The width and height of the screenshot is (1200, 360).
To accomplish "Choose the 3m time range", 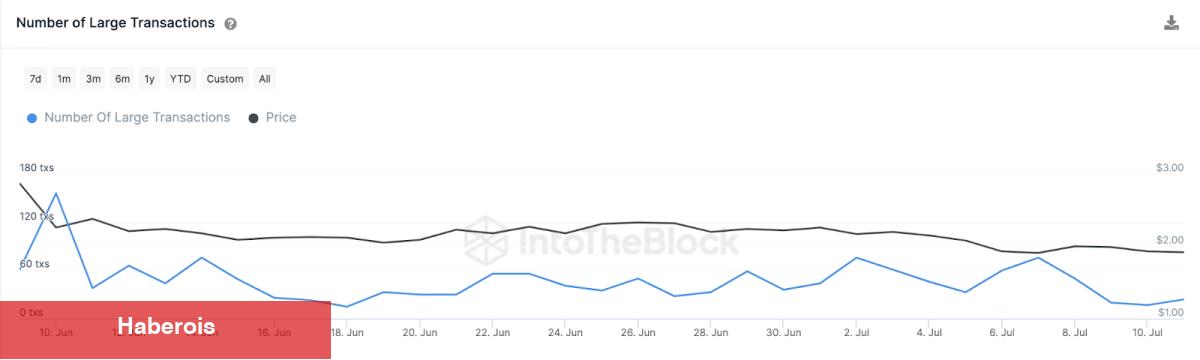I will click(x=93, y=79).
